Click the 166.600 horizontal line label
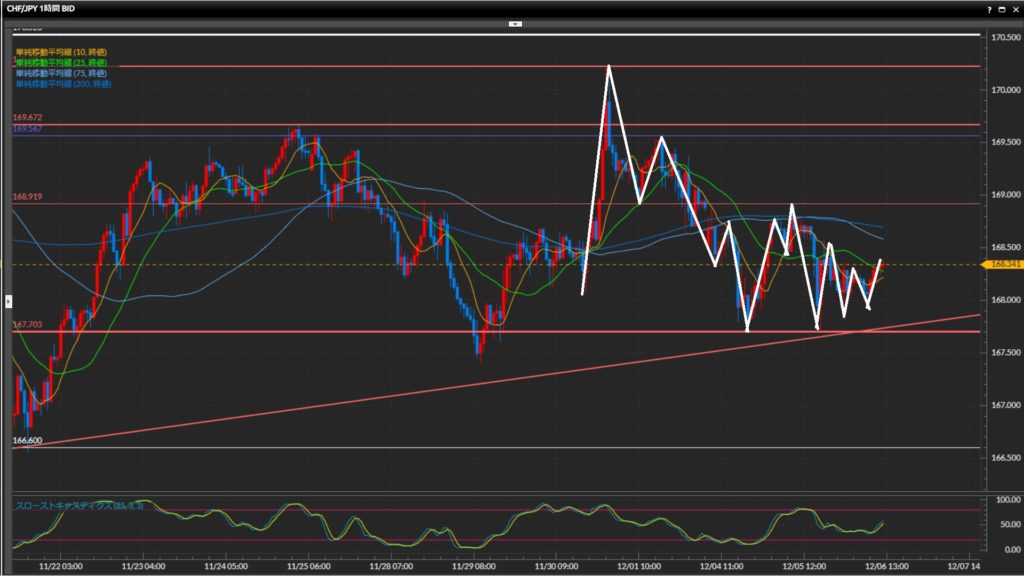 click(x=27, y=440)
